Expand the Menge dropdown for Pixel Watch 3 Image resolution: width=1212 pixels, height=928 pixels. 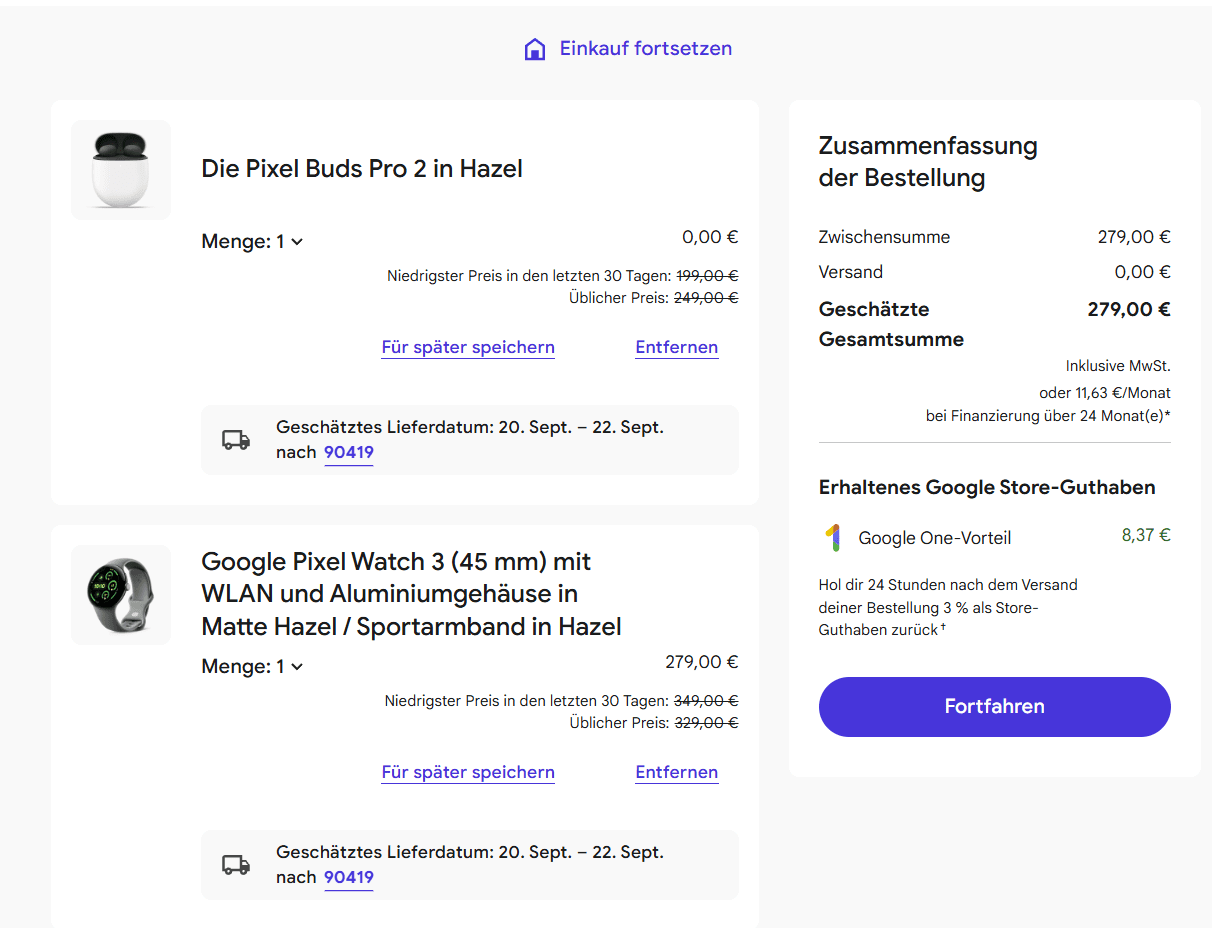(x=253, y=666)
